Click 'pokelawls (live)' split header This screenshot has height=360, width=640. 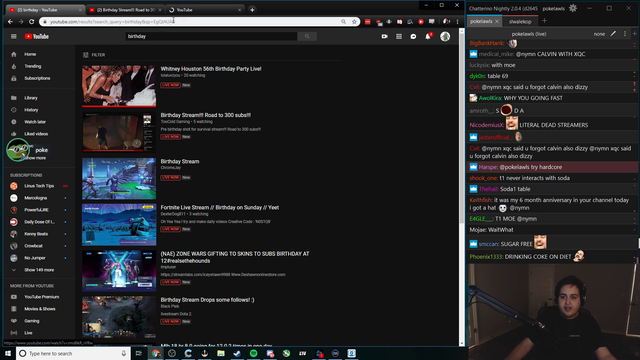point(529,34)
